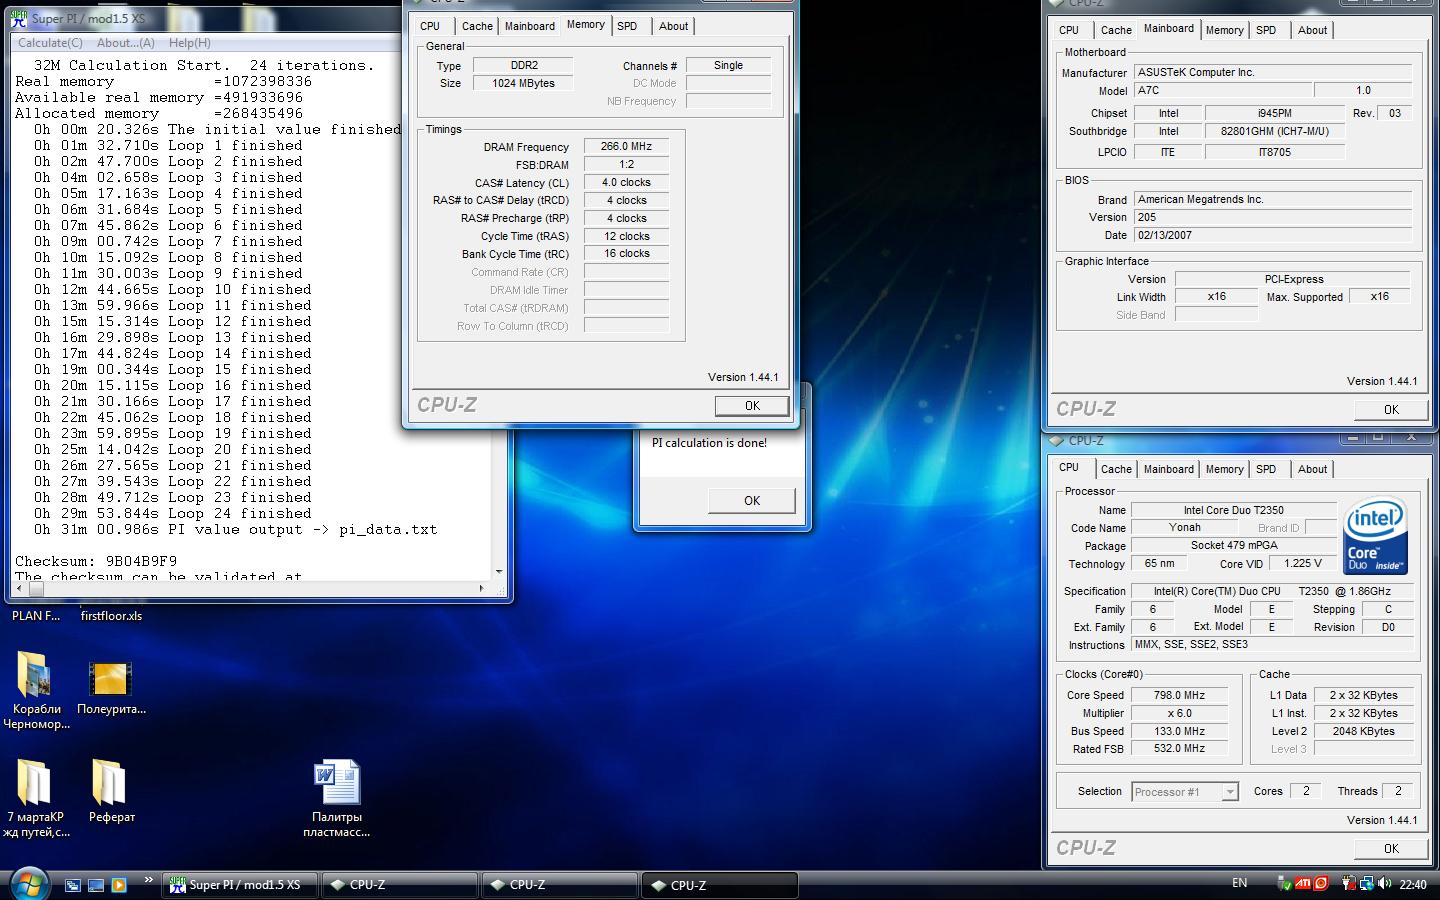Click the 22:40 clock in the taskbar
1440x900 pixels.
point(1413,884)
